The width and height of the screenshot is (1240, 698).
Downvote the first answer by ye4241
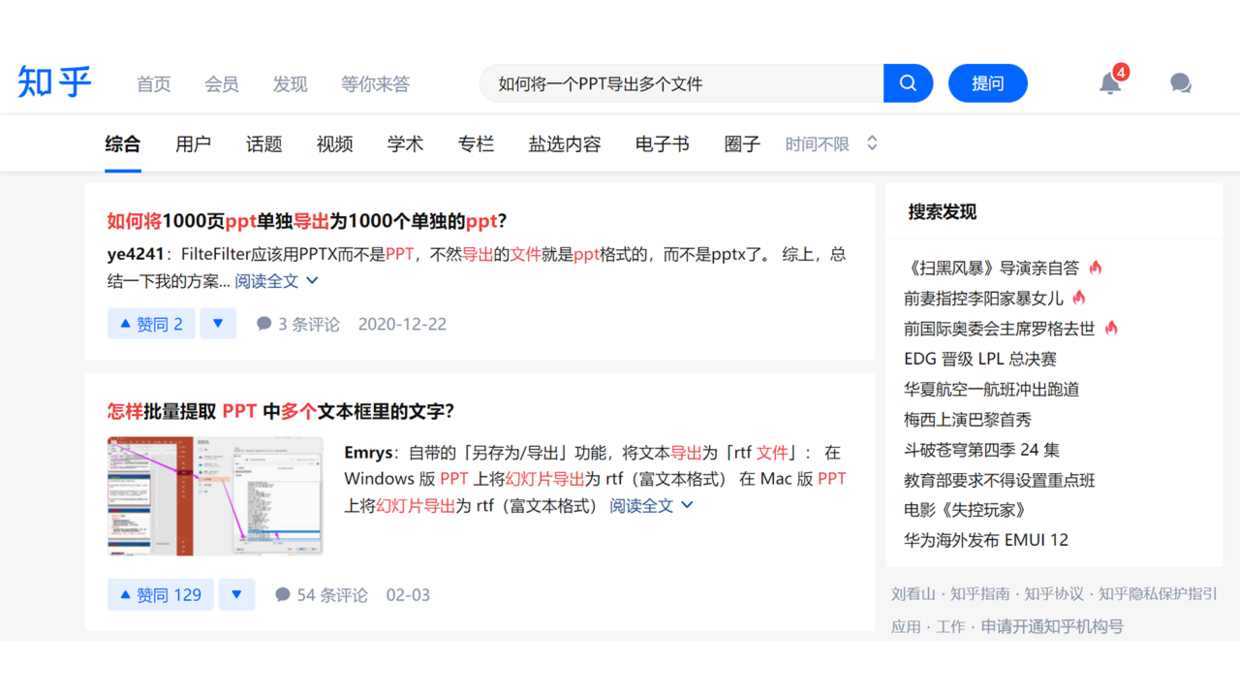(x=218, y=324)
